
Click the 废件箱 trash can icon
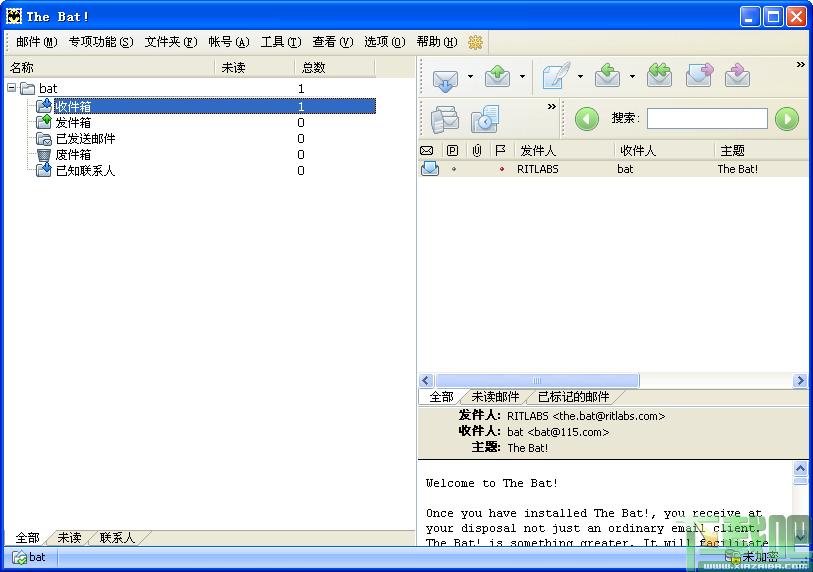[x=44, y=155]
